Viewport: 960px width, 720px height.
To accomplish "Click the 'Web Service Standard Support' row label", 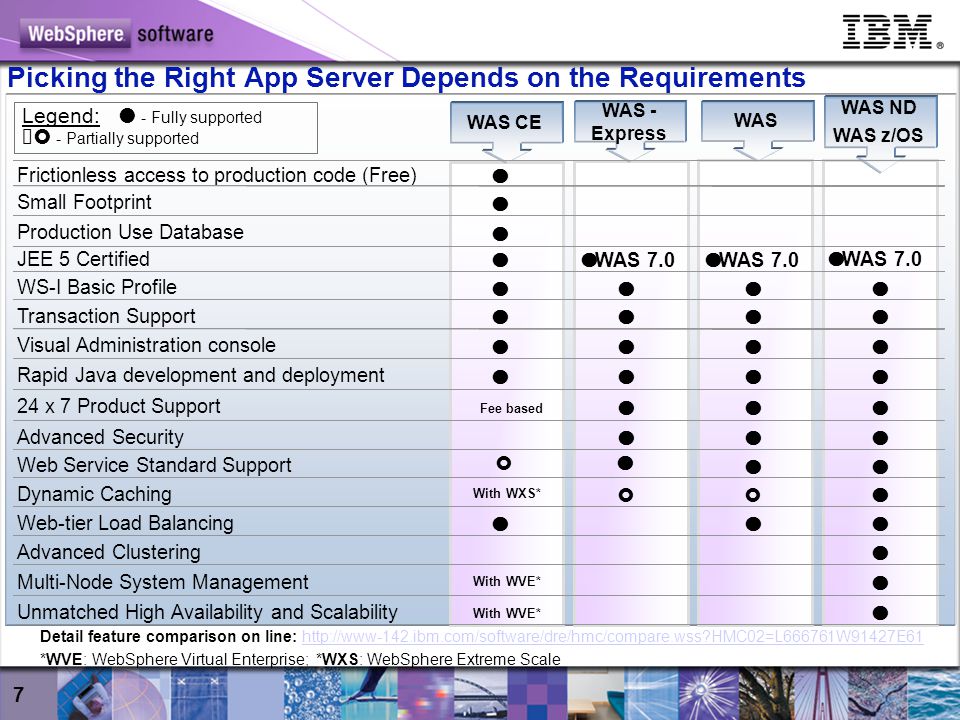I will [x=154, y=465].
